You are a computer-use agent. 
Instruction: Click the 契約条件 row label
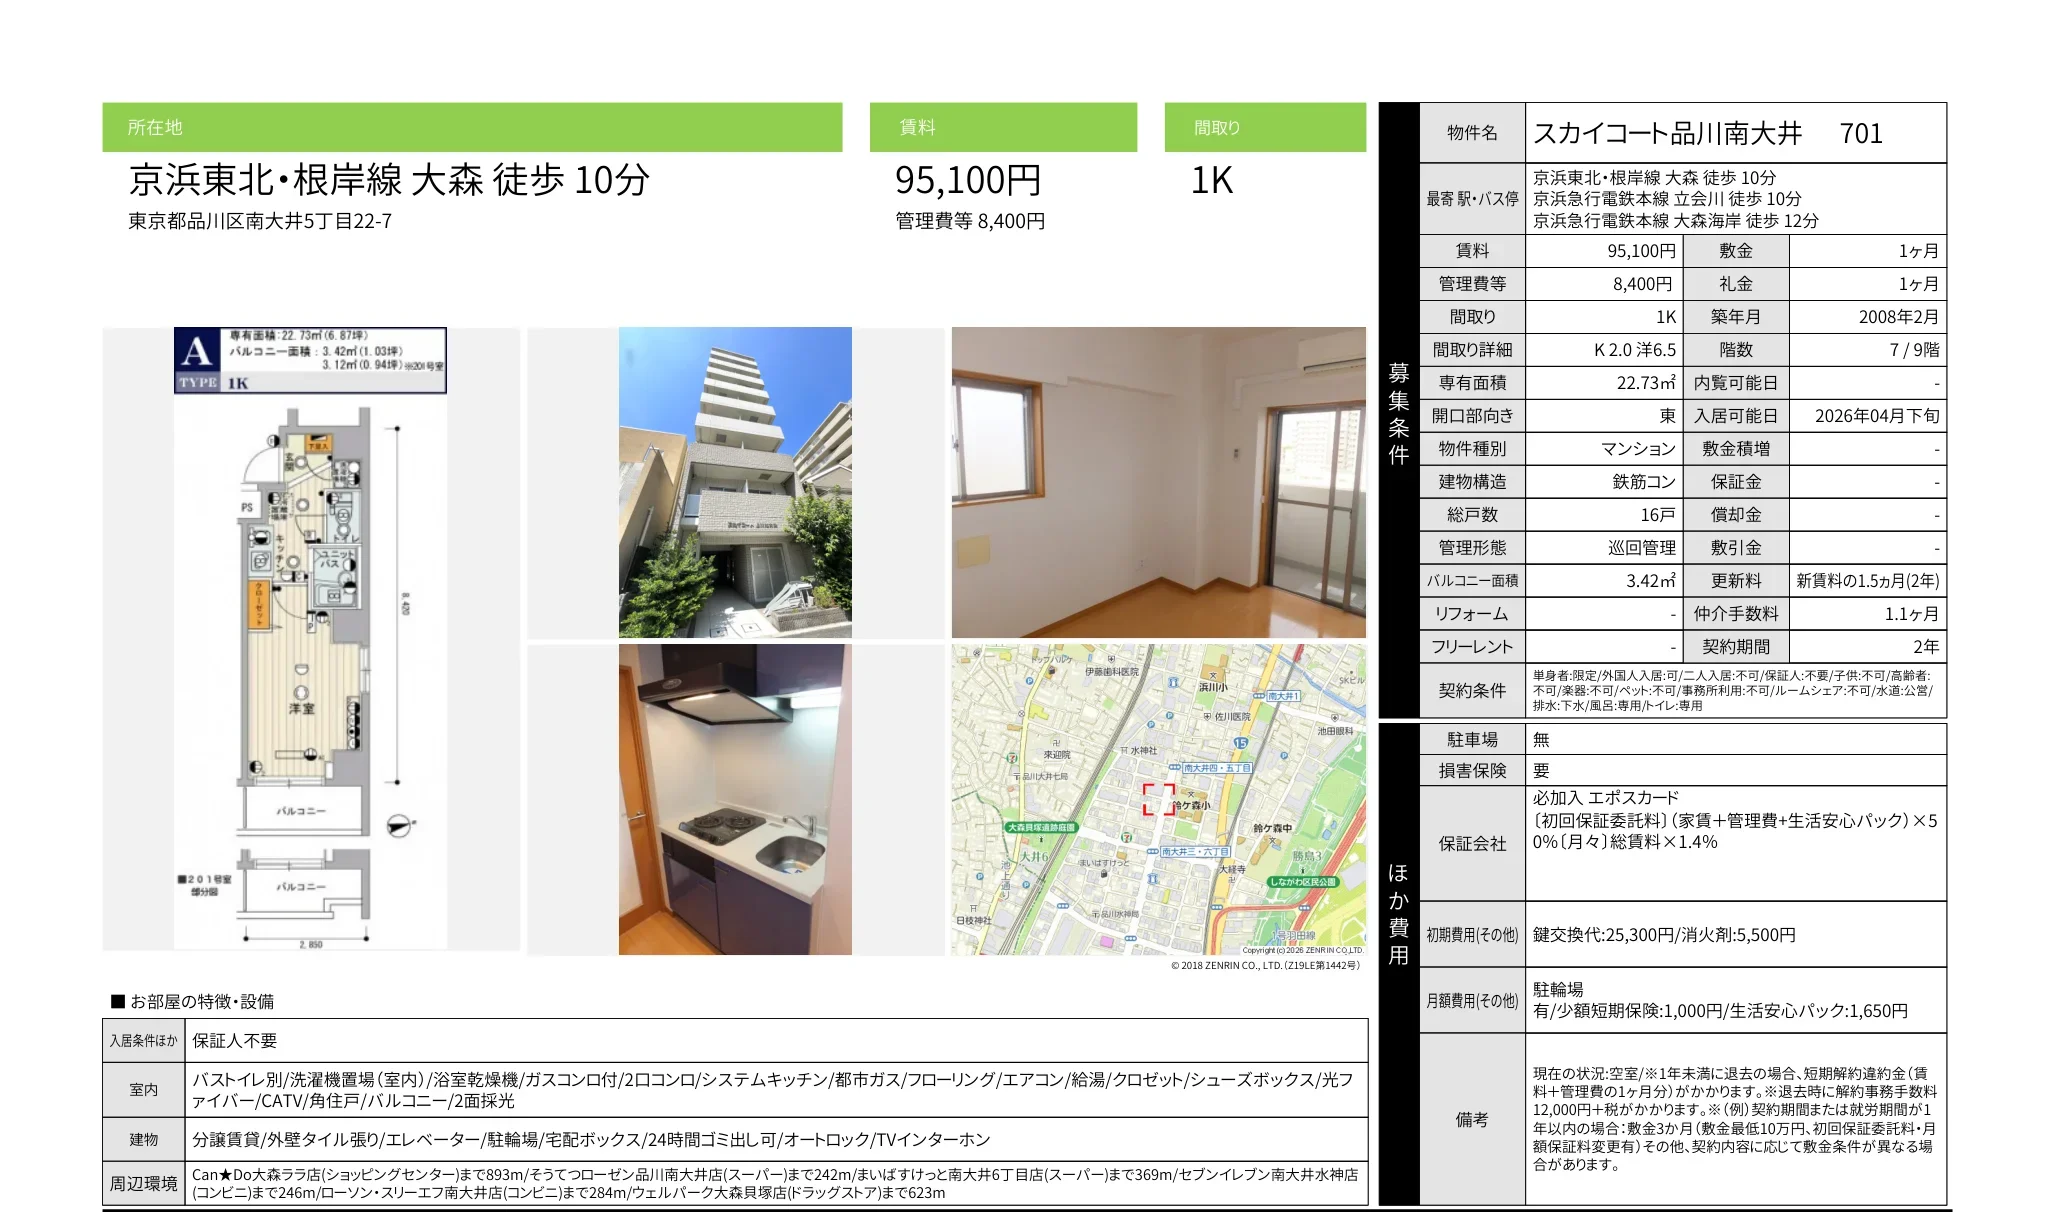[1471, 690]
